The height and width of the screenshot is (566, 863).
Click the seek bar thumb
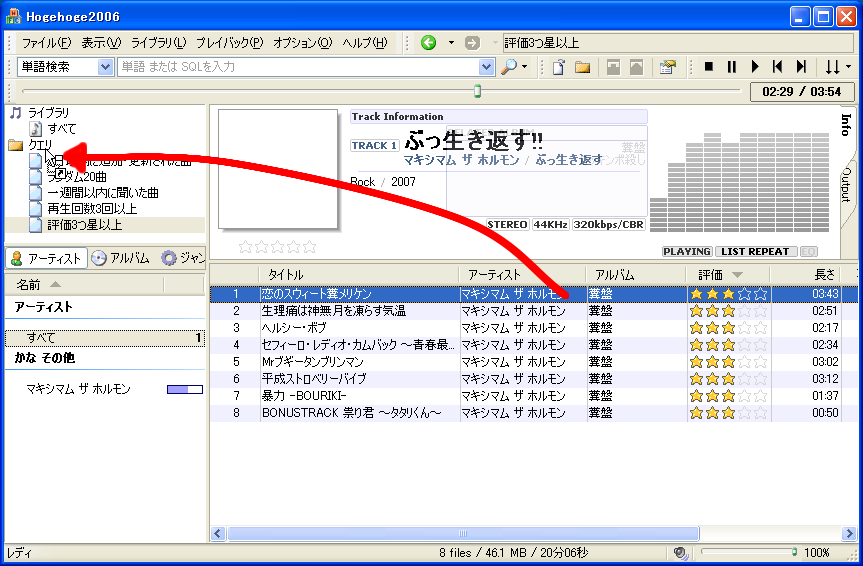(x=477, y=91)
